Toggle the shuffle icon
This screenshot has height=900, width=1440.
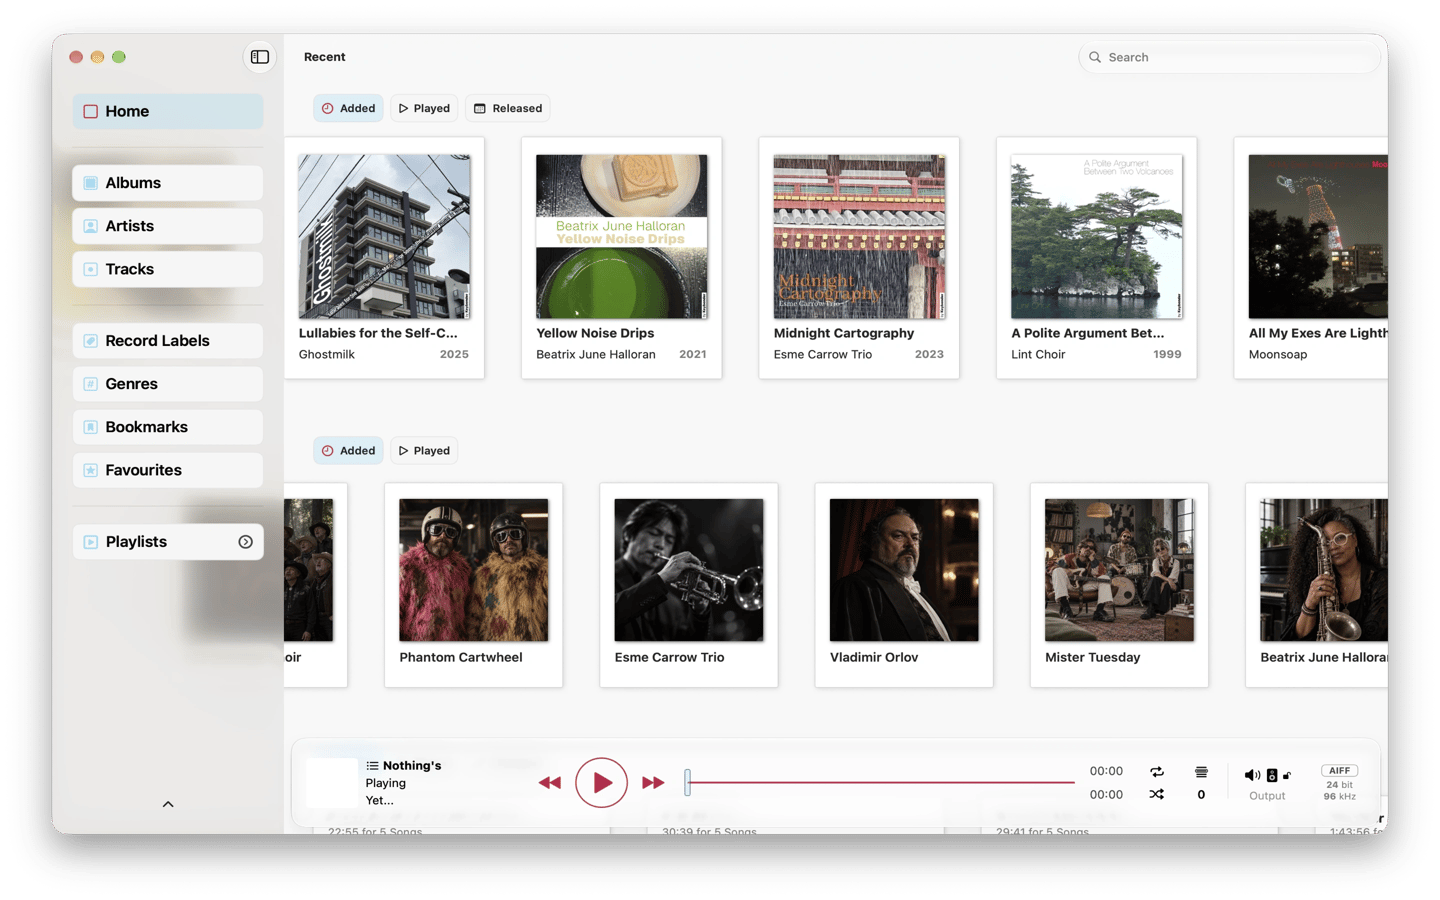[x=1157, y=795]
